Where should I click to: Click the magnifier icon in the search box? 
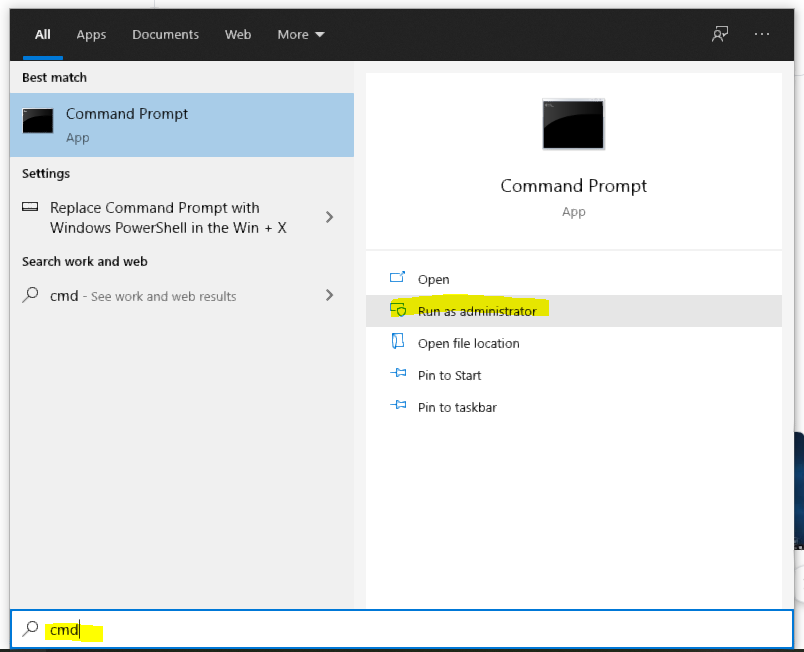(x=28, y=630)
